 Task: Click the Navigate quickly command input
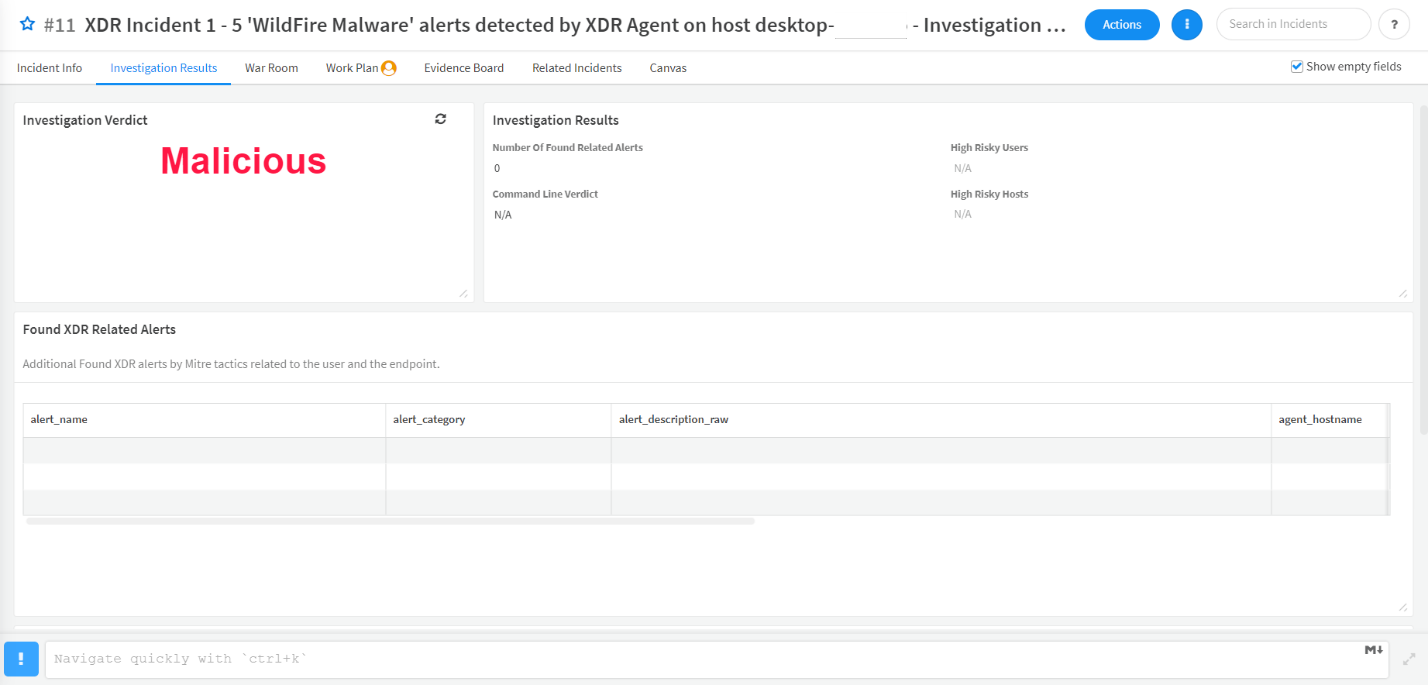tap(717, 659)
